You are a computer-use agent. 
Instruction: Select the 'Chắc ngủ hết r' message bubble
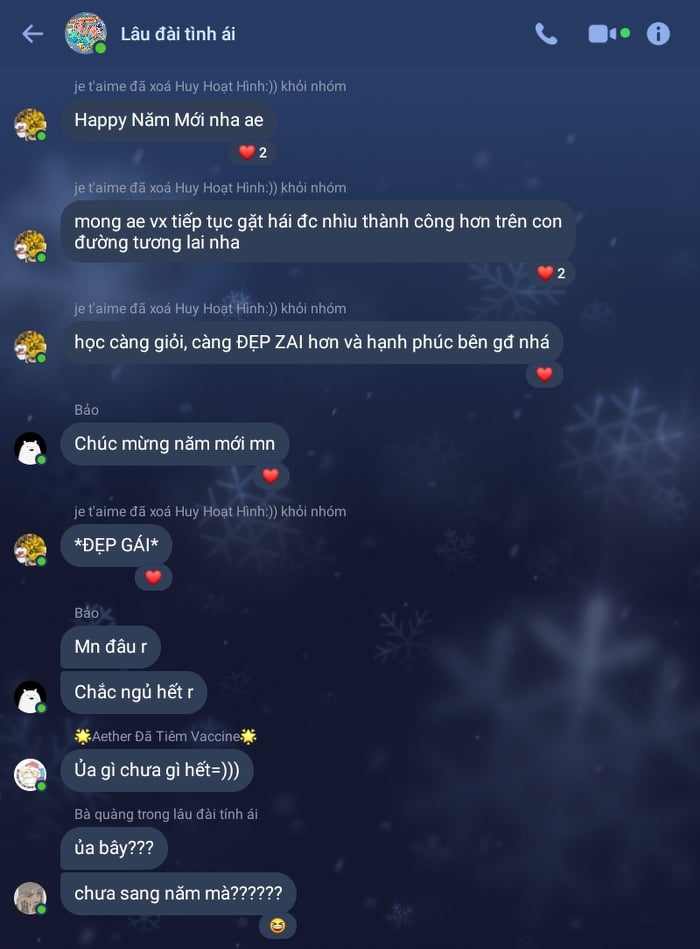tap(134, 692)
